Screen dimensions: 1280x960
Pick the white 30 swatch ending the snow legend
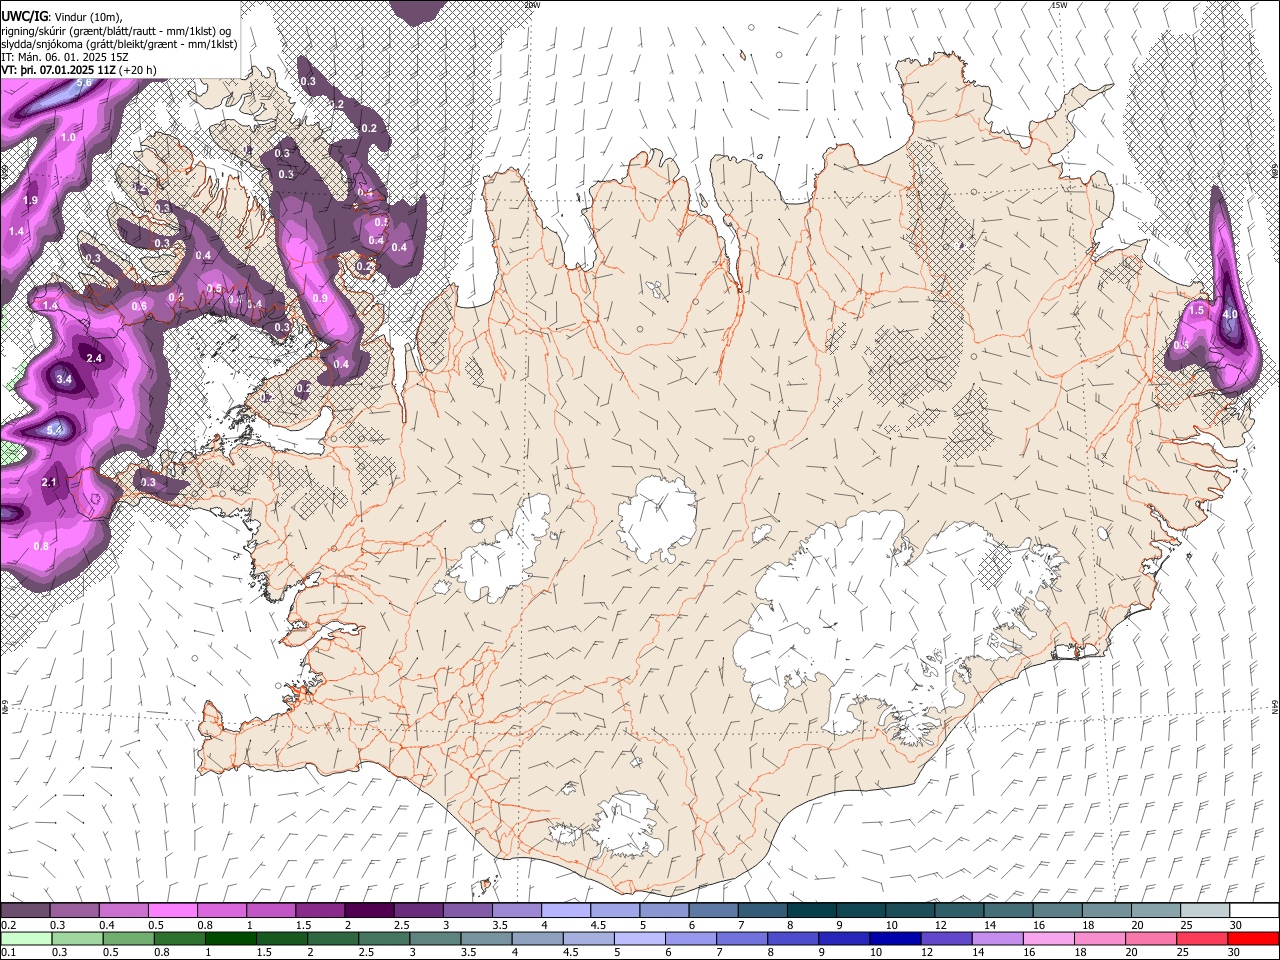(x=1254, y=911)
